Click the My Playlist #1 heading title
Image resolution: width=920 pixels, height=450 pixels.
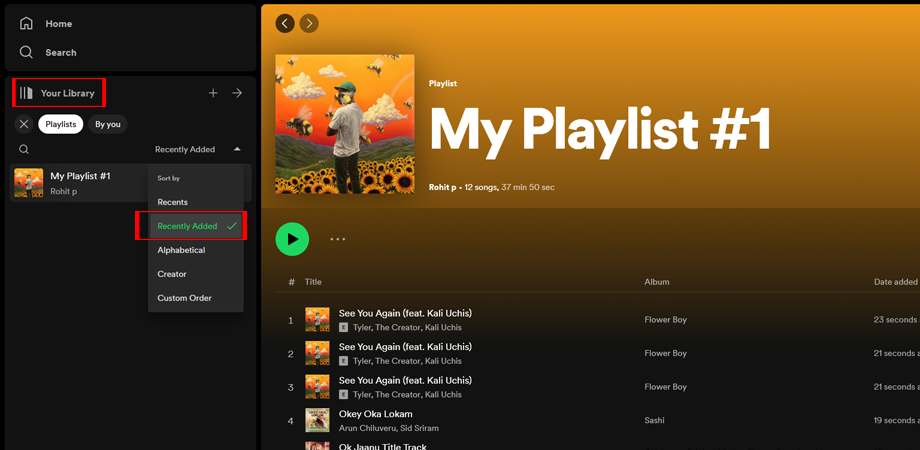tap(600, 130)
